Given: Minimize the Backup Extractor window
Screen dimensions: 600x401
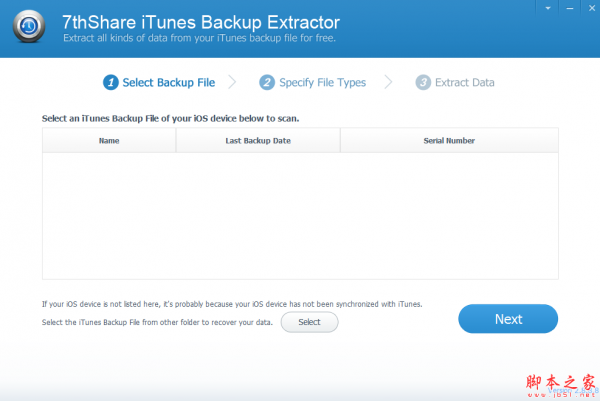Looking at the screenshot, I should [x=570, y=8].
